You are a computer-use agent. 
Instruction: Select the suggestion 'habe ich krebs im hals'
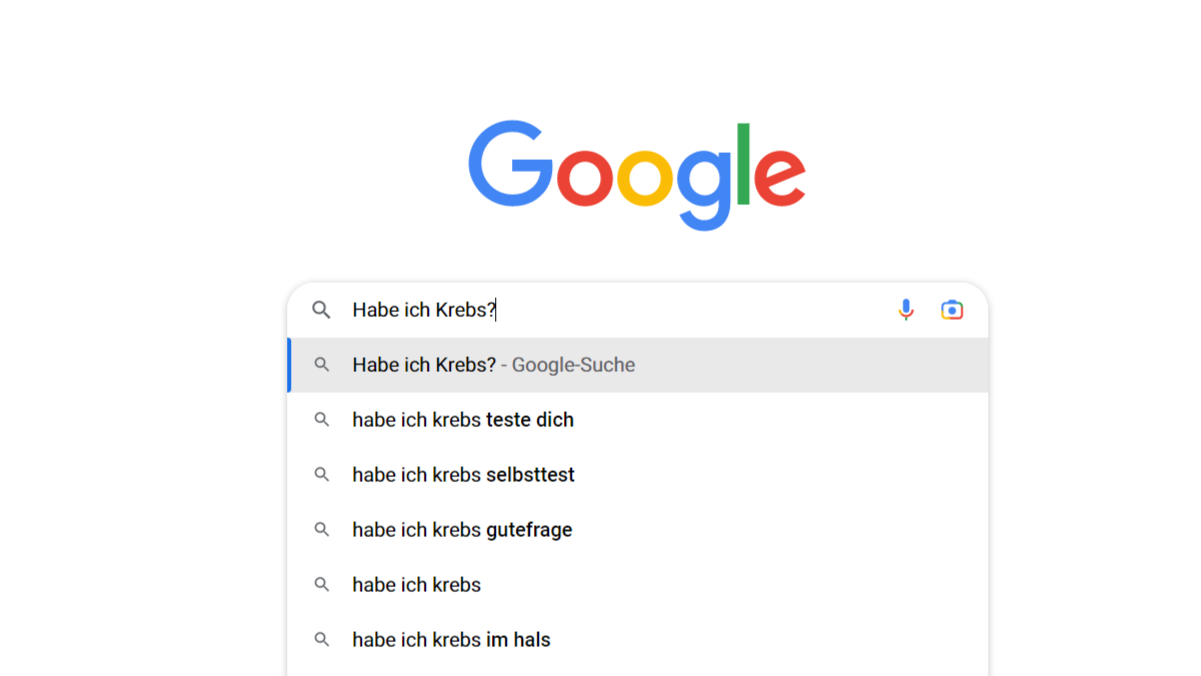pyautogui.click(x=451, y=639)
